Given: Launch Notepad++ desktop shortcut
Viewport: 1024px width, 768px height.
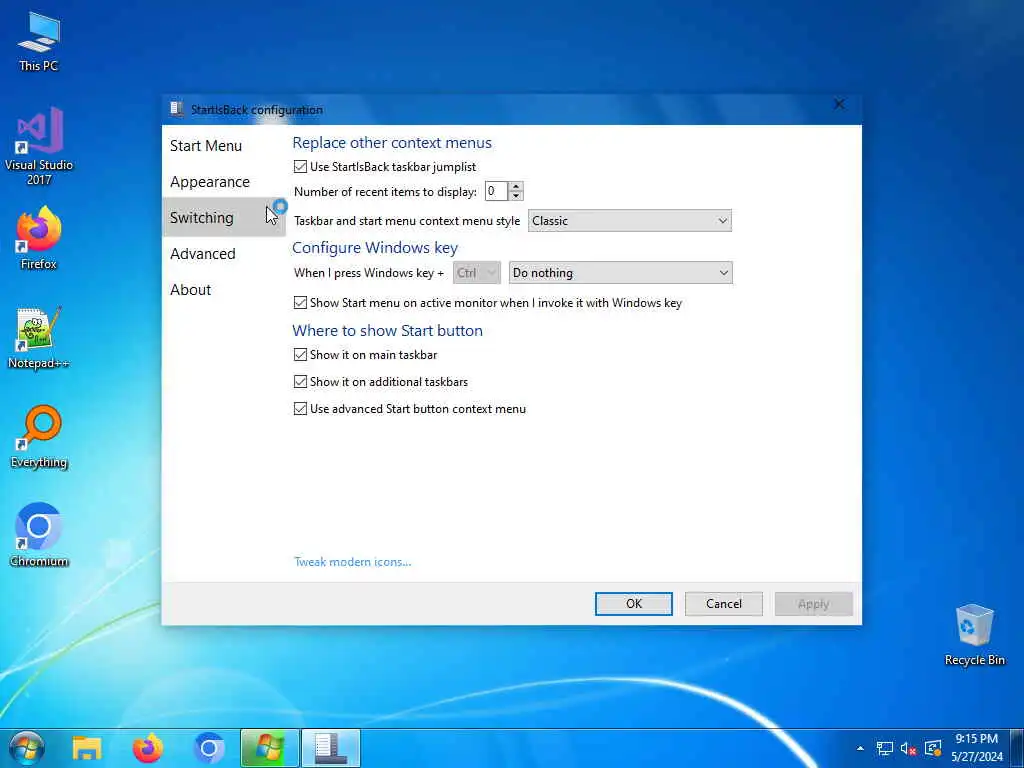Looking at the screenshot, I should coord(39,338).
